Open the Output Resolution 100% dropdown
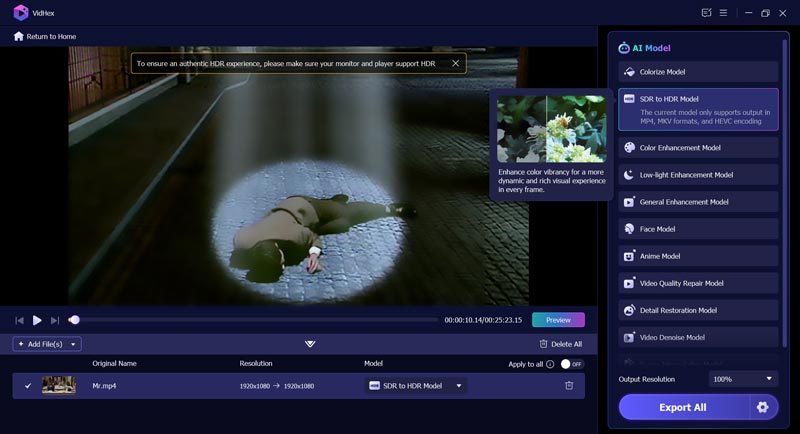Screen dimensions: 800x434 click(x=743, y=379)
